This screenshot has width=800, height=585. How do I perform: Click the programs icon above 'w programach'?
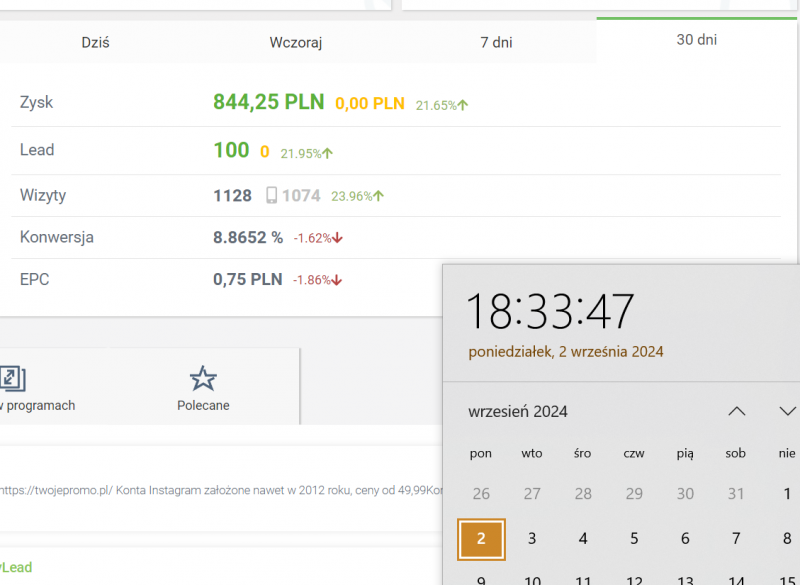coord(12,378)
